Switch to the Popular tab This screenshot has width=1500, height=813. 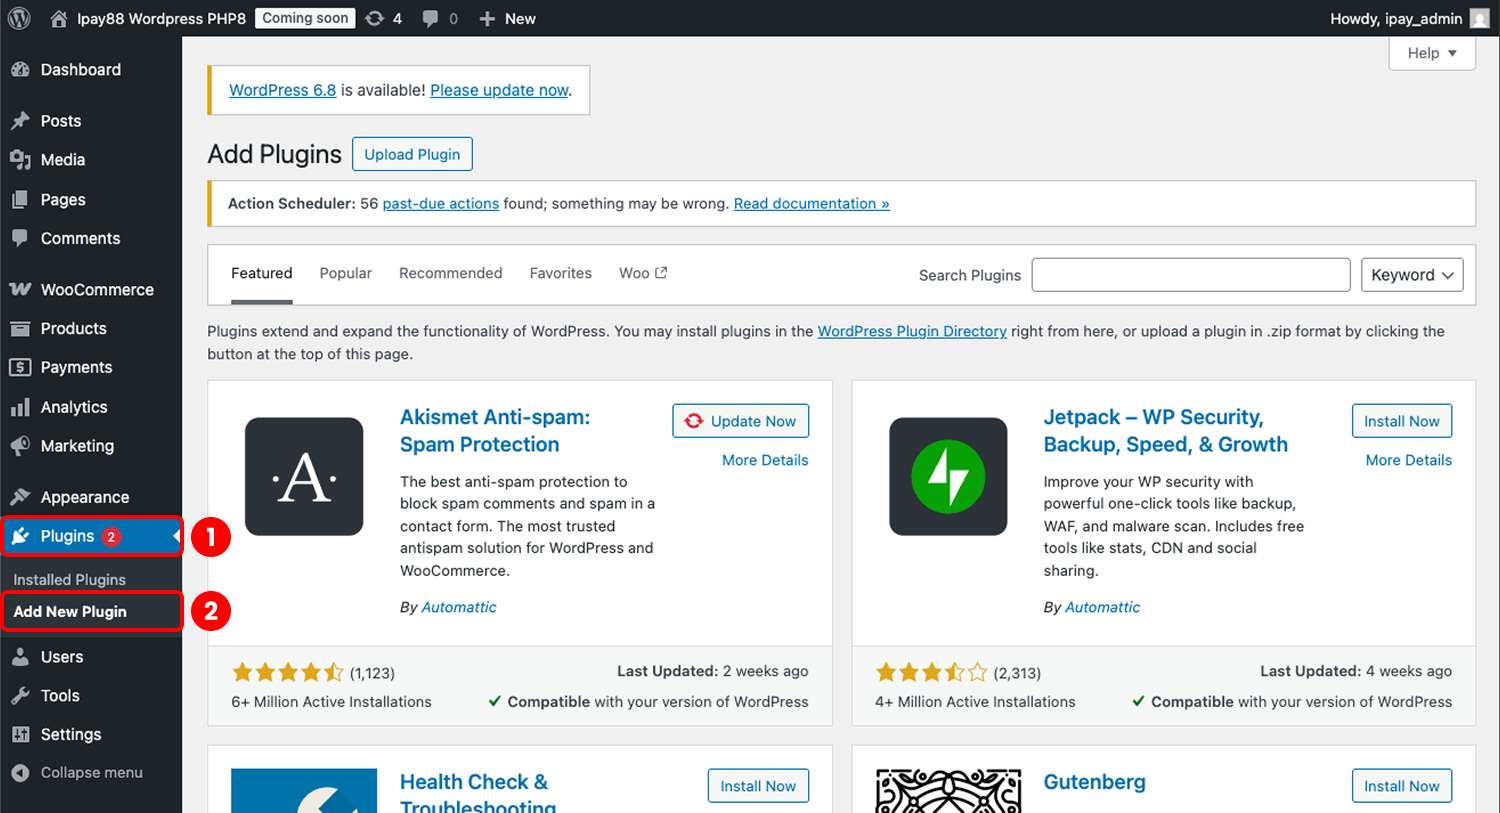[345, 273]
